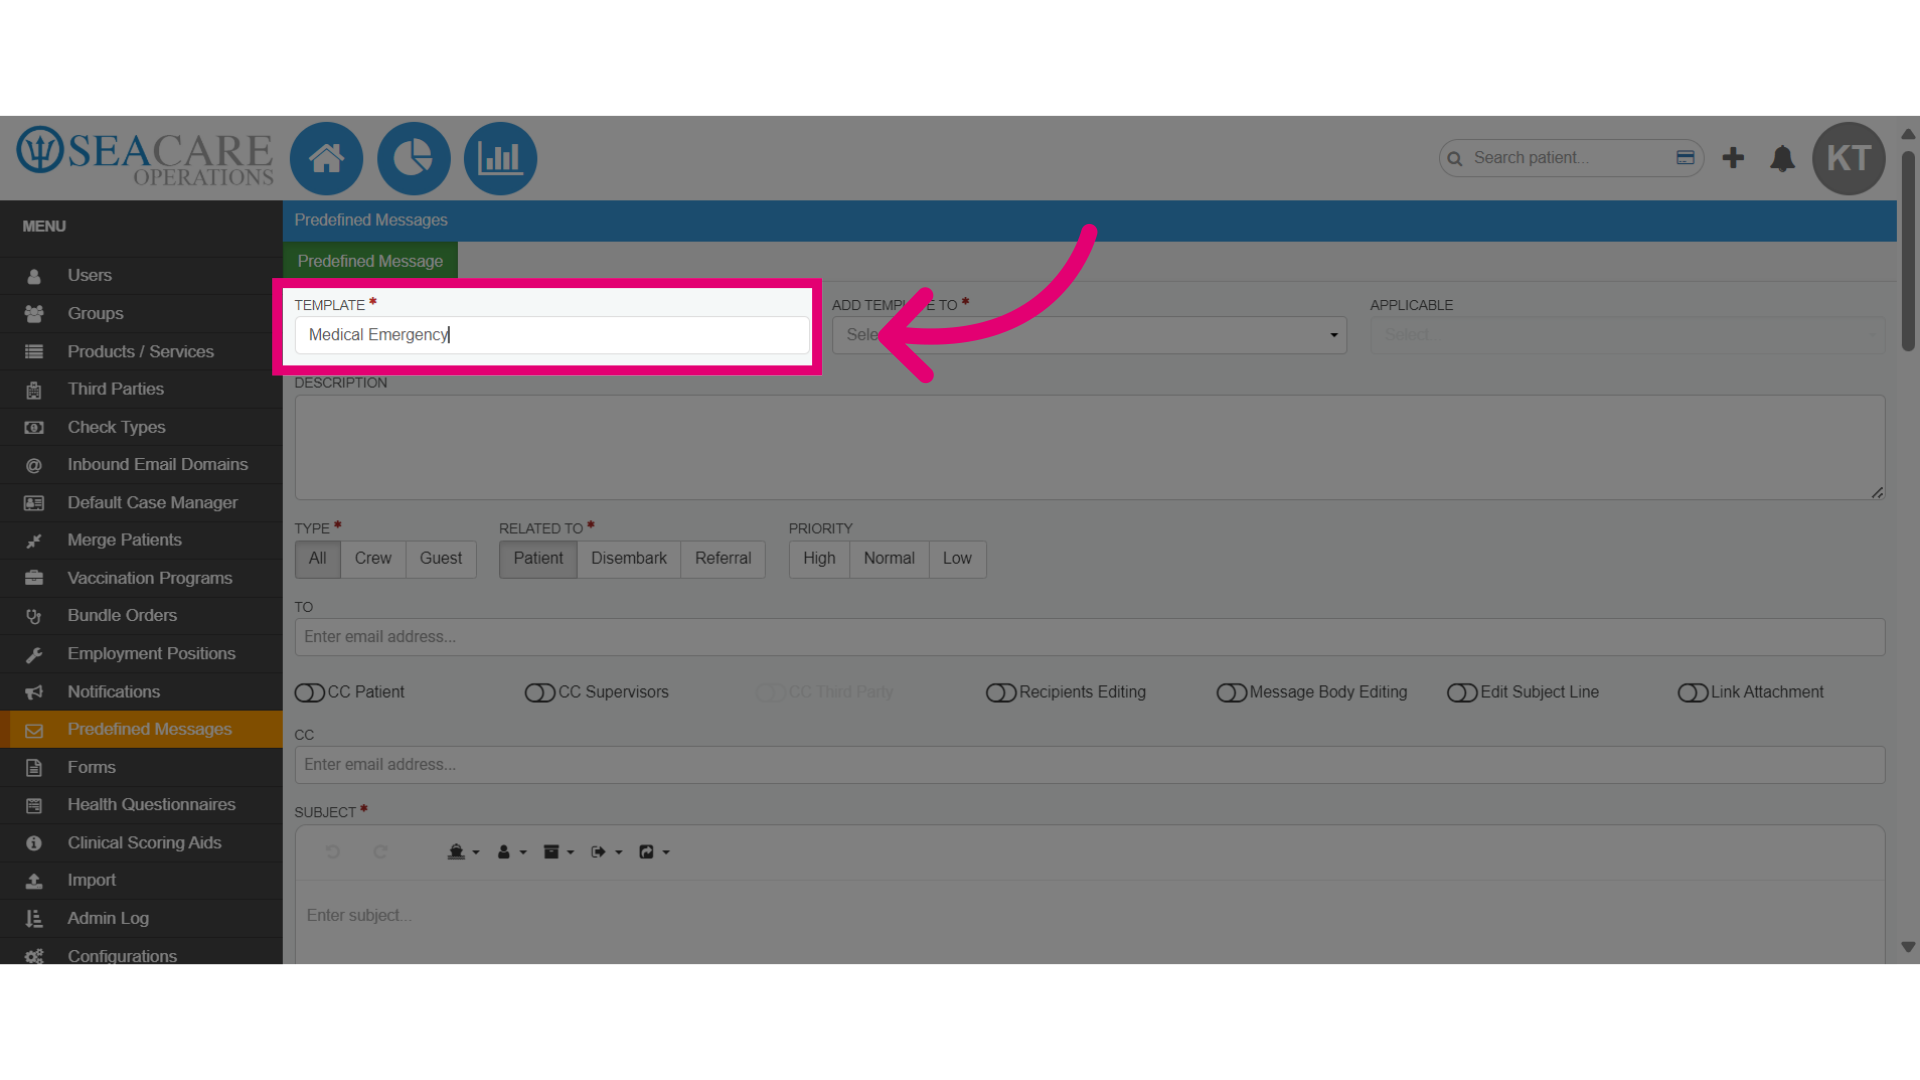Screen dimensions: 1920x1080
Task: Open Check Types menu item
Action: tap(141, 428)
